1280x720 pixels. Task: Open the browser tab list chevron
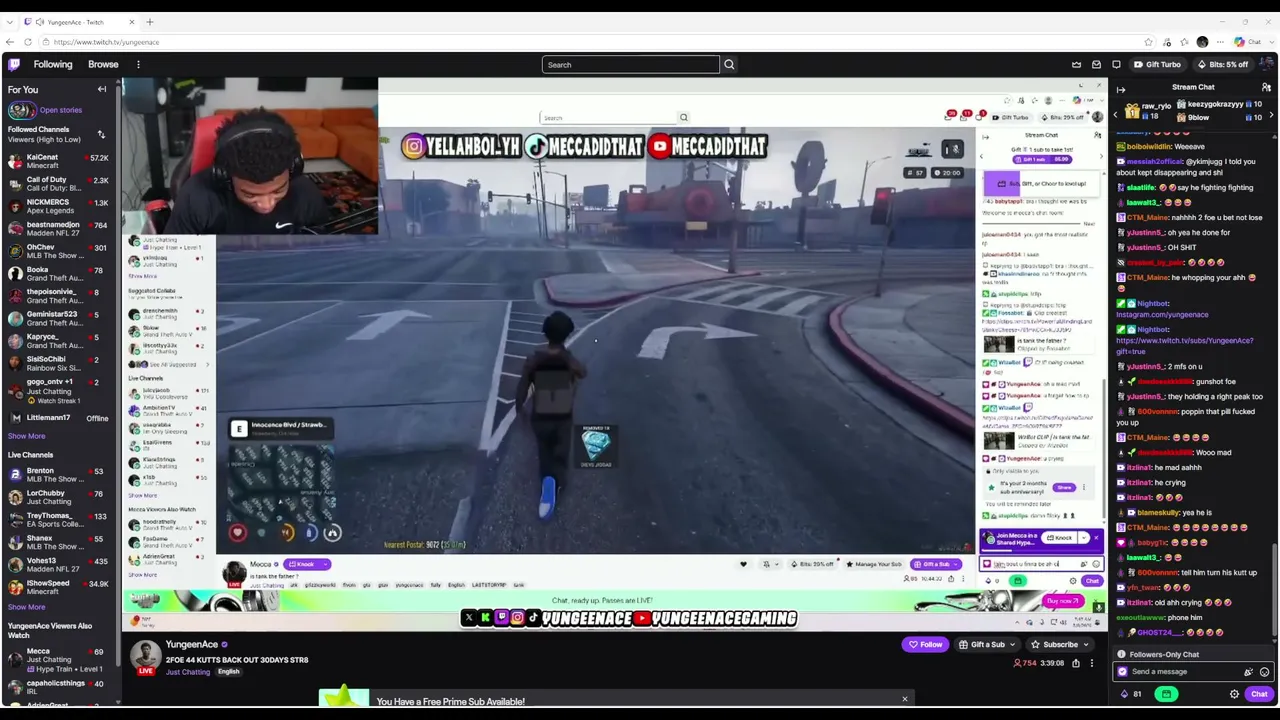point(9,22)
